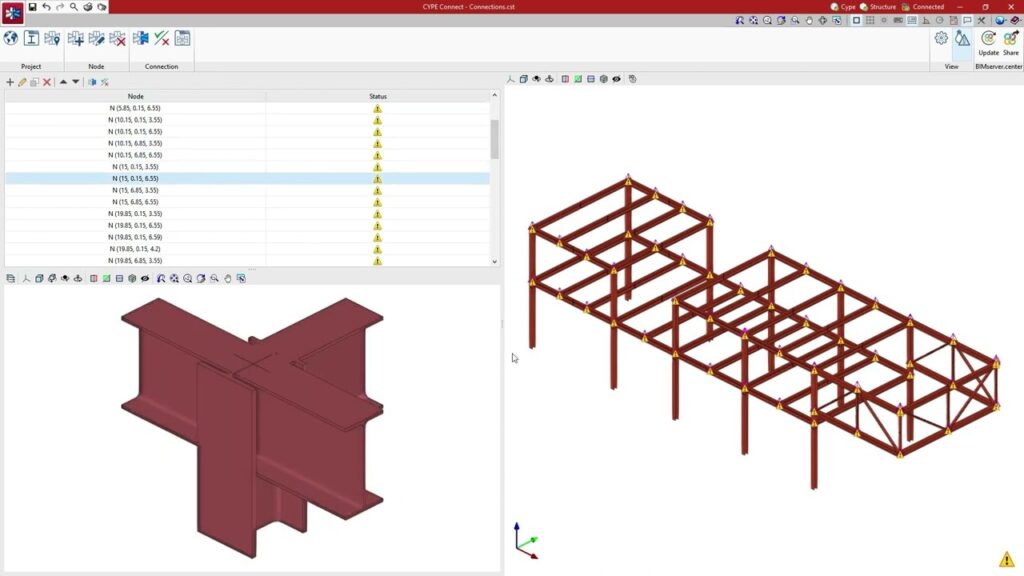The width and height of the screenshot is (1024, 576).
Task: Toggle the eye visibility icon in 3D view toolbar
Action: coord(616,79)
